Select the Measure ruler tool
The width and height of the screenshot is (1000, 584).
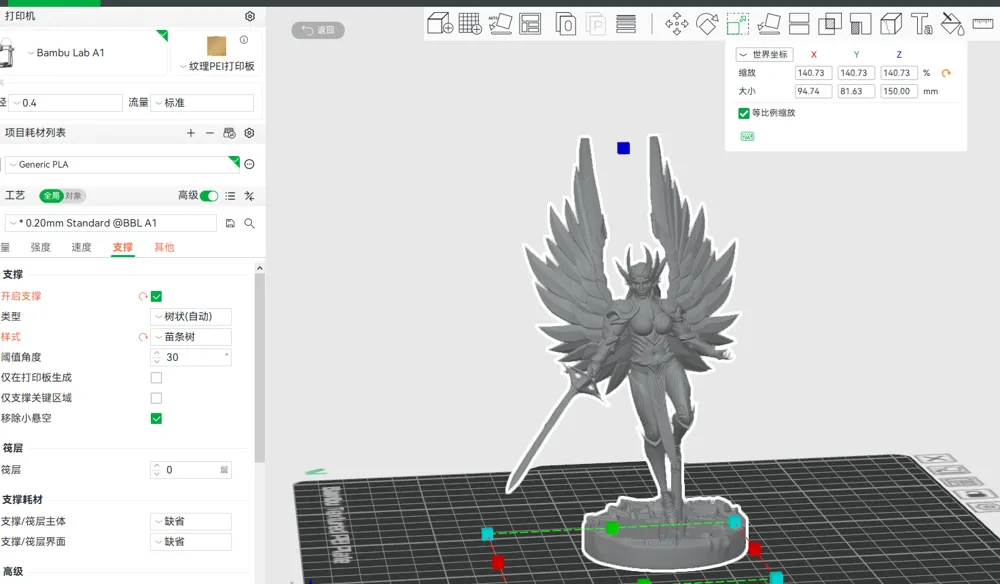tap(983, 24)
